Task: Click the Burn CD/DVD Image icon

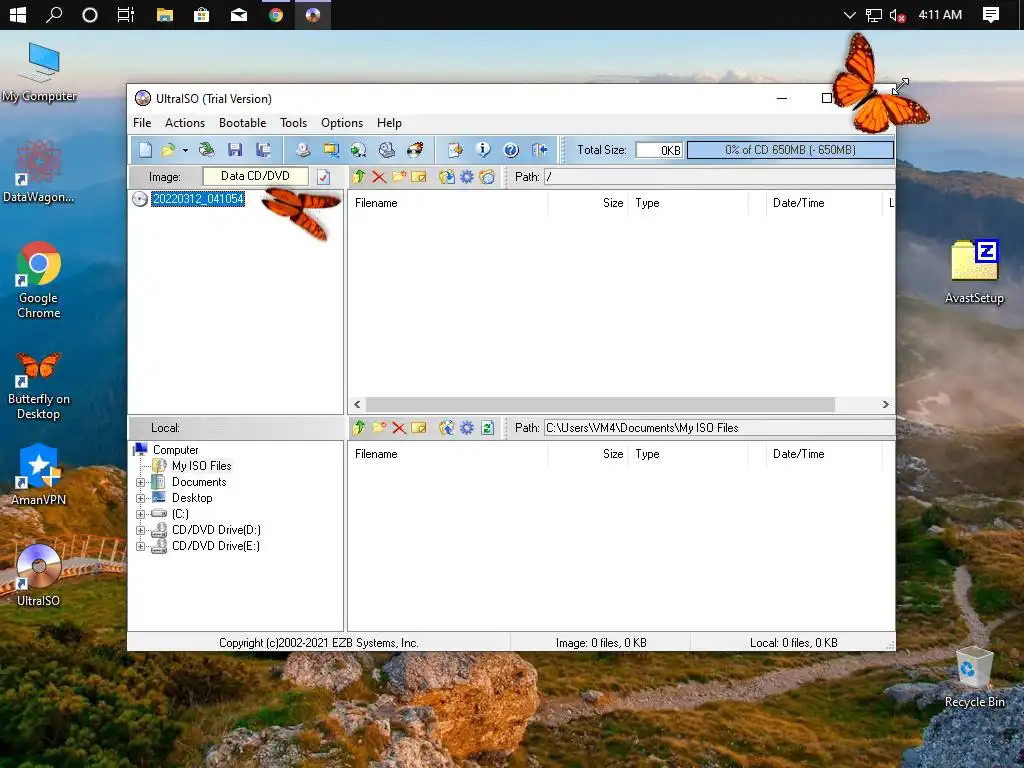Action: point(415,150)
